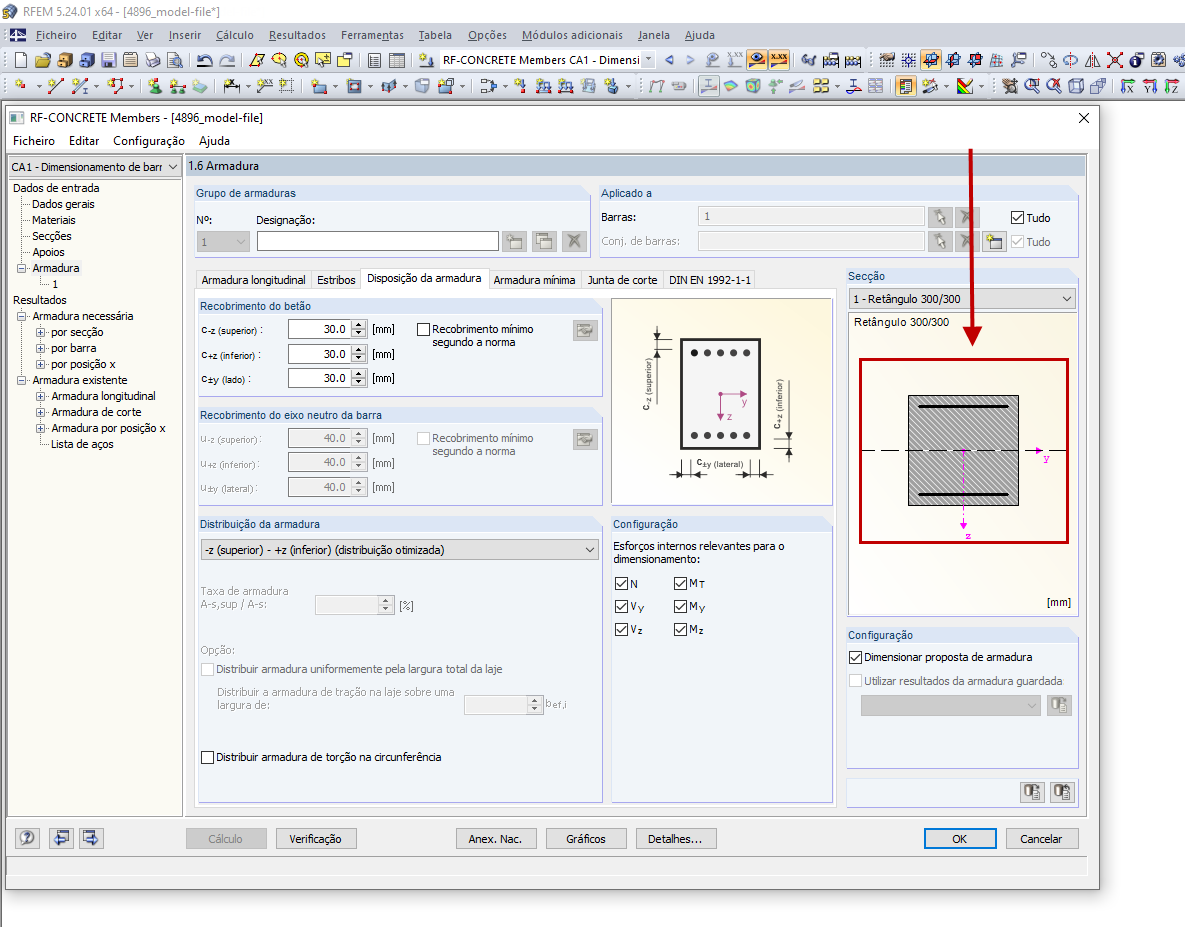Image resolution: width=1185 pixels, height=927 pixels.
Task: Open Junta de corte tab
Action: tap(622, 280)
